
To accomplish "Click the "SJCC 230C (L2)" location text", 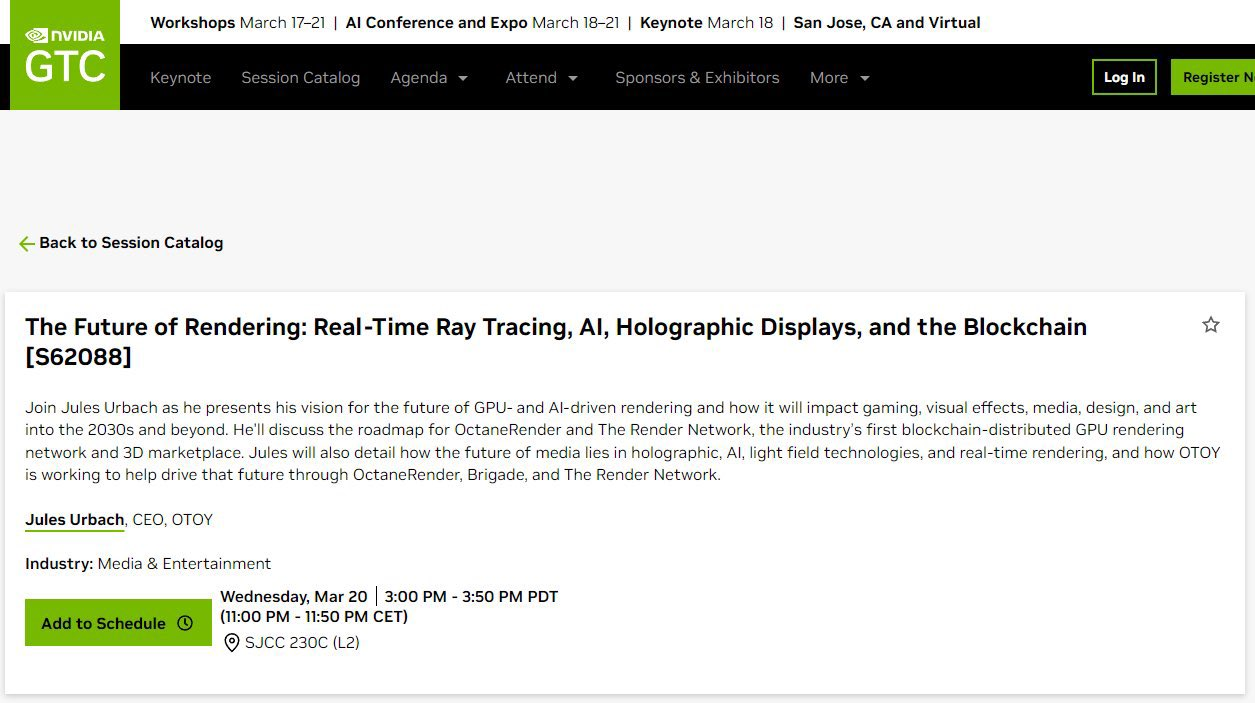I will tap(302, 643).
